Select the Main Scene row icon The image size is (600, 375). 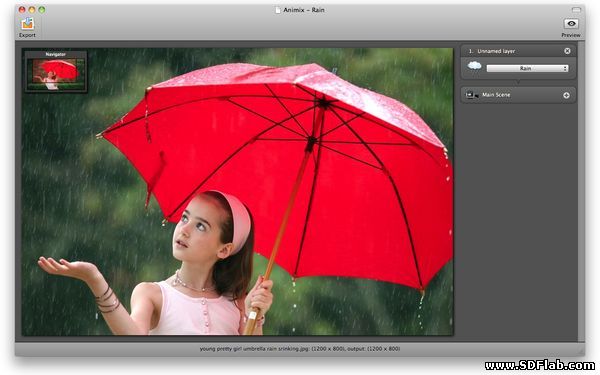pyautogui.click(x=472, y=95)
